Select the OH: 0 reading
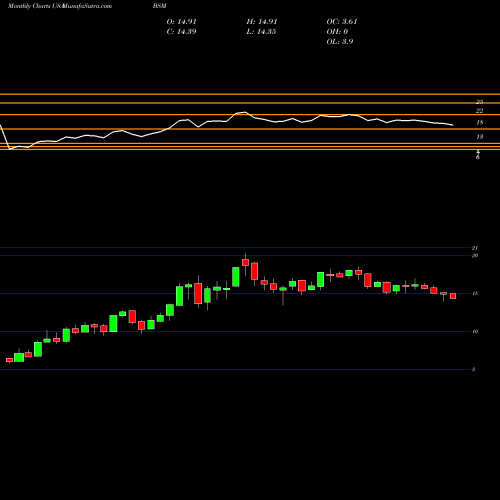This screenshot has width=500, height=500. pyautogui.click(x=337, y=32)
